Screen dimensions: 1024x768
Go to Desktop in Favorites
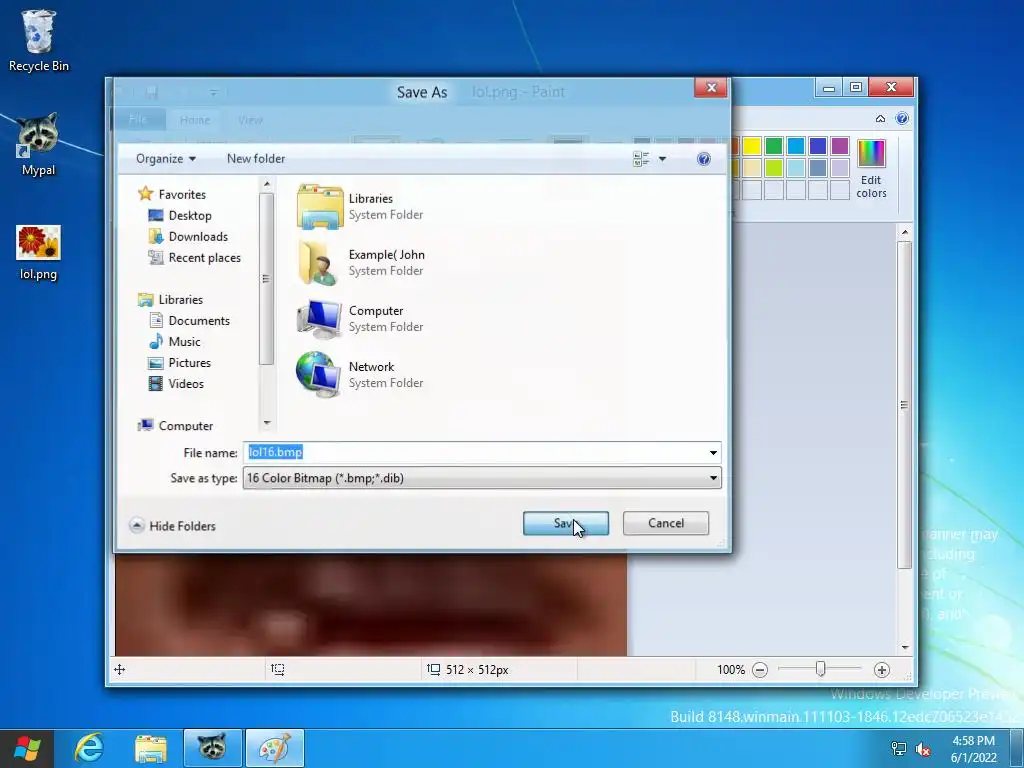pyautogui.click(x=180, y=216)
